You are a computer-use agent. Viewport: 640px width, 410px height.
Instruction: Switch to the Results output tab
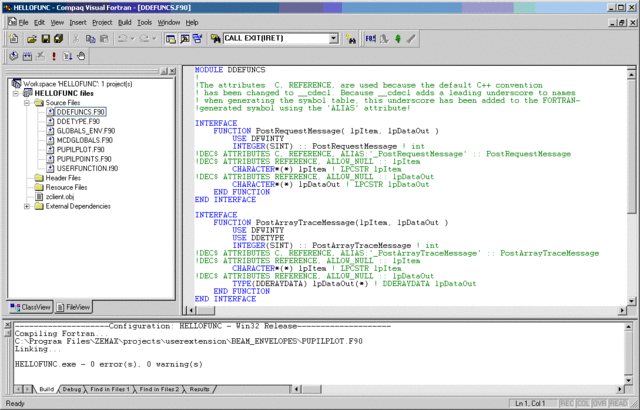(200, 389)
